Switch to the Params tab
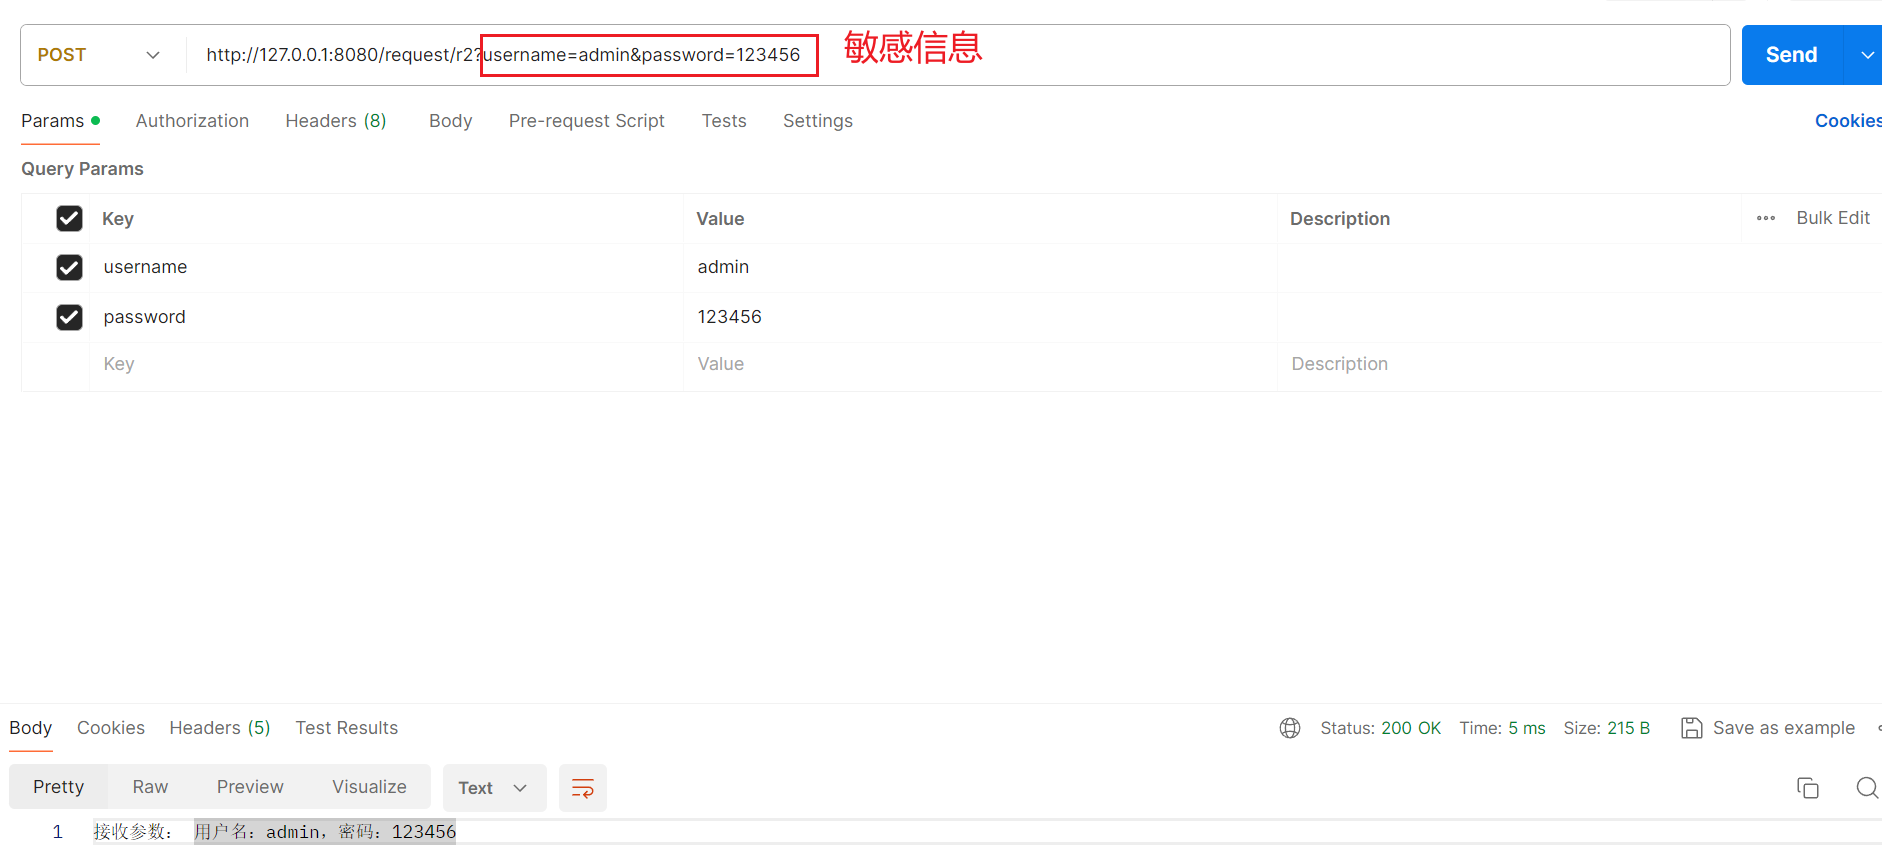Screen dimensions: 1882x866 click(60, 121)
